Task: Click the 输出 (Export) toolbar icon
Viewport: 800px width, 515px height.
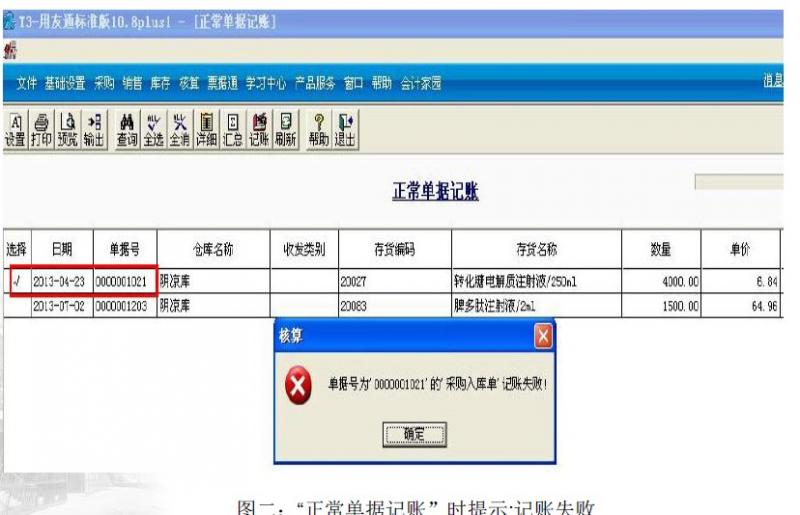Action: click(94, 130)
